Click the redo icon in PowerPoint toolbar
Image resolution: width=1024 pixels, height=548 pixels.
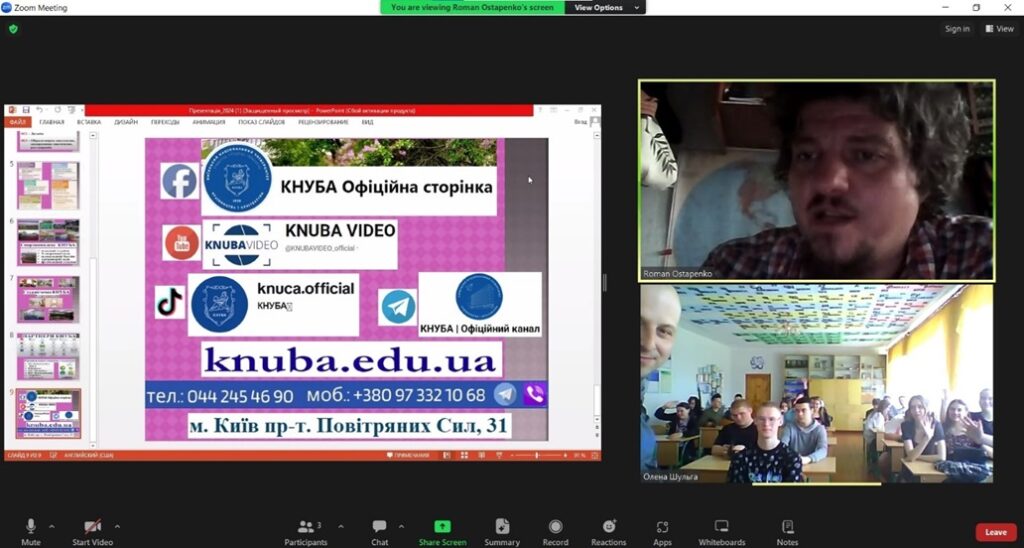[x=57, y=110]
